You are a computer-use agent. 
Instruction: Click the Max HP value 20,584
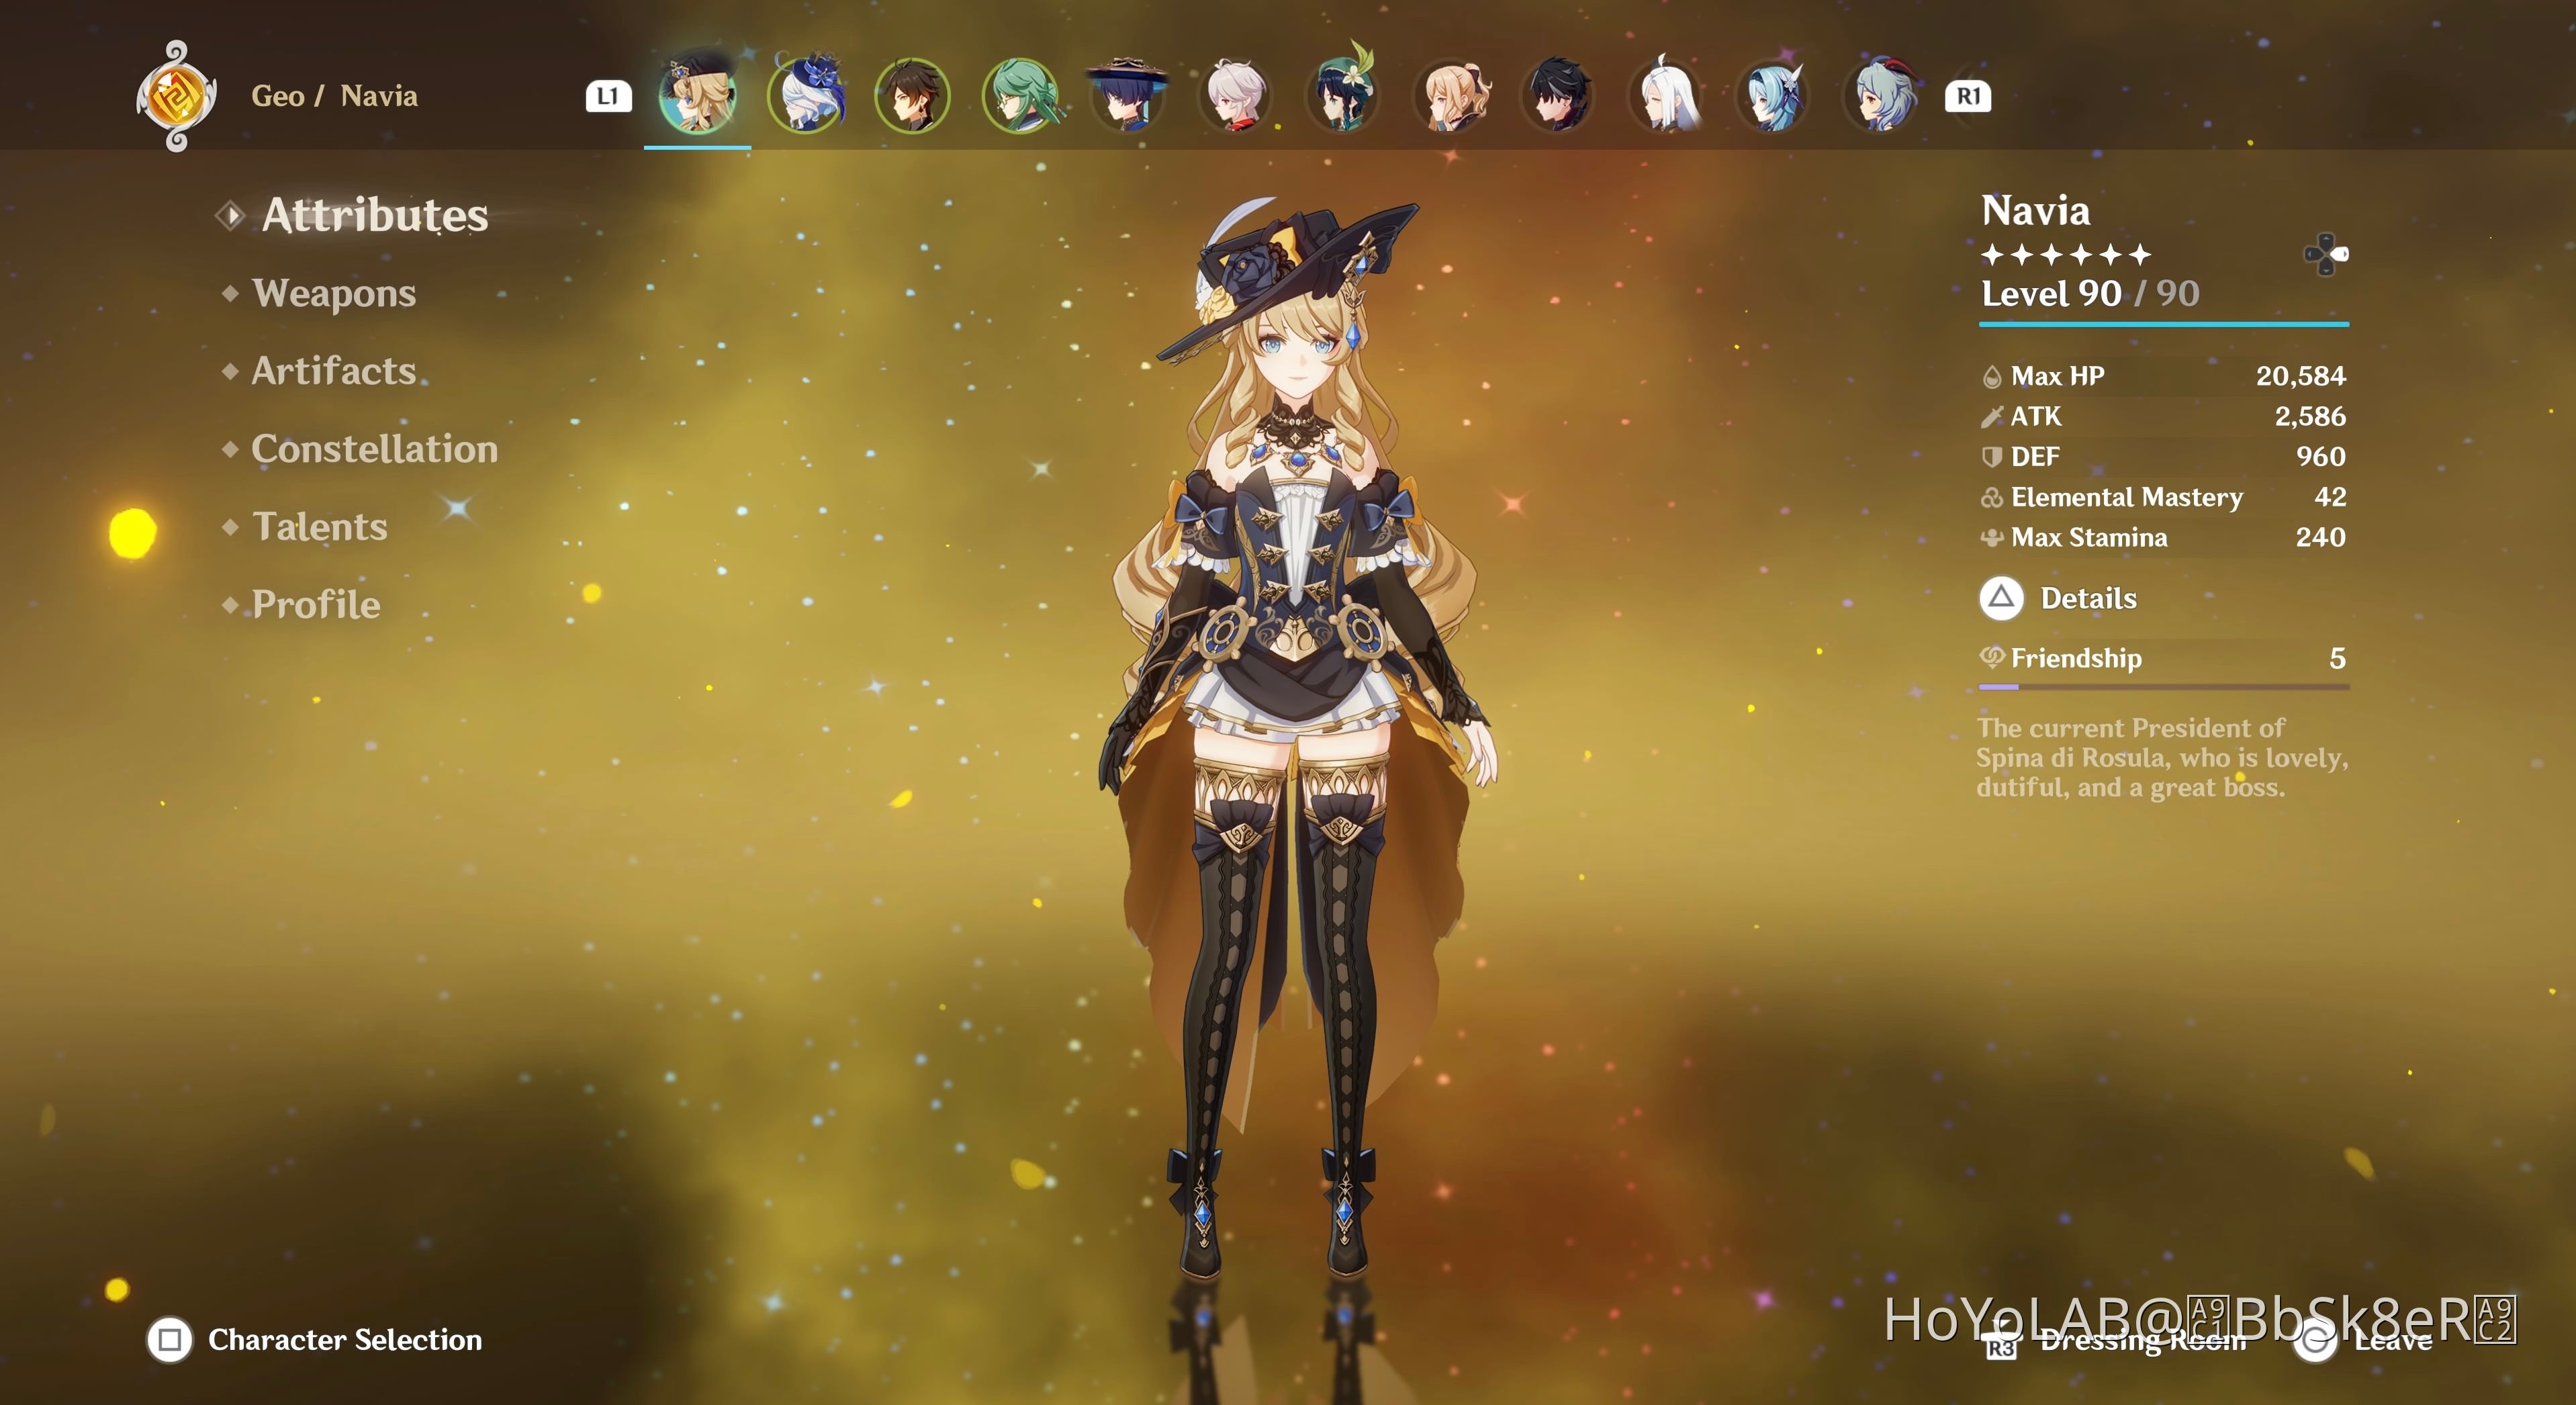pyautogui.click(x=2300, y=376)
